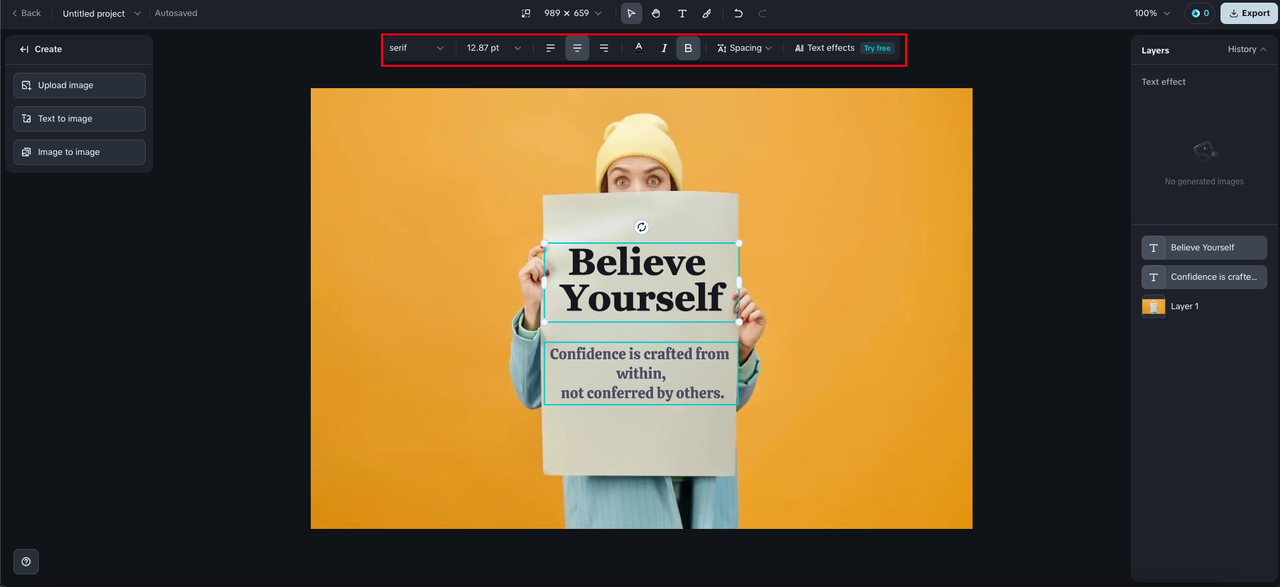Select Layer 1 image layer
The height and width of the screenshot is (587, 1280).
click(1204, 307)
